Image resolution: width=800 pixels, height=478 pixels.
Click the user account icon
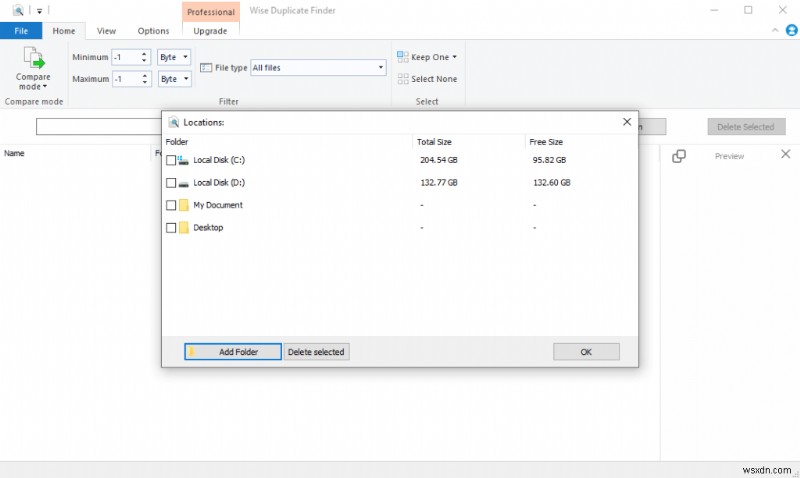click(791, 31)
